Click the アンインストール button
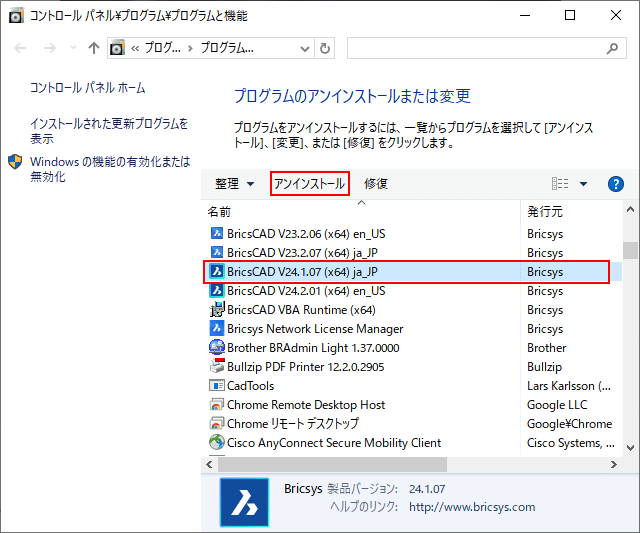 [309, 184]
